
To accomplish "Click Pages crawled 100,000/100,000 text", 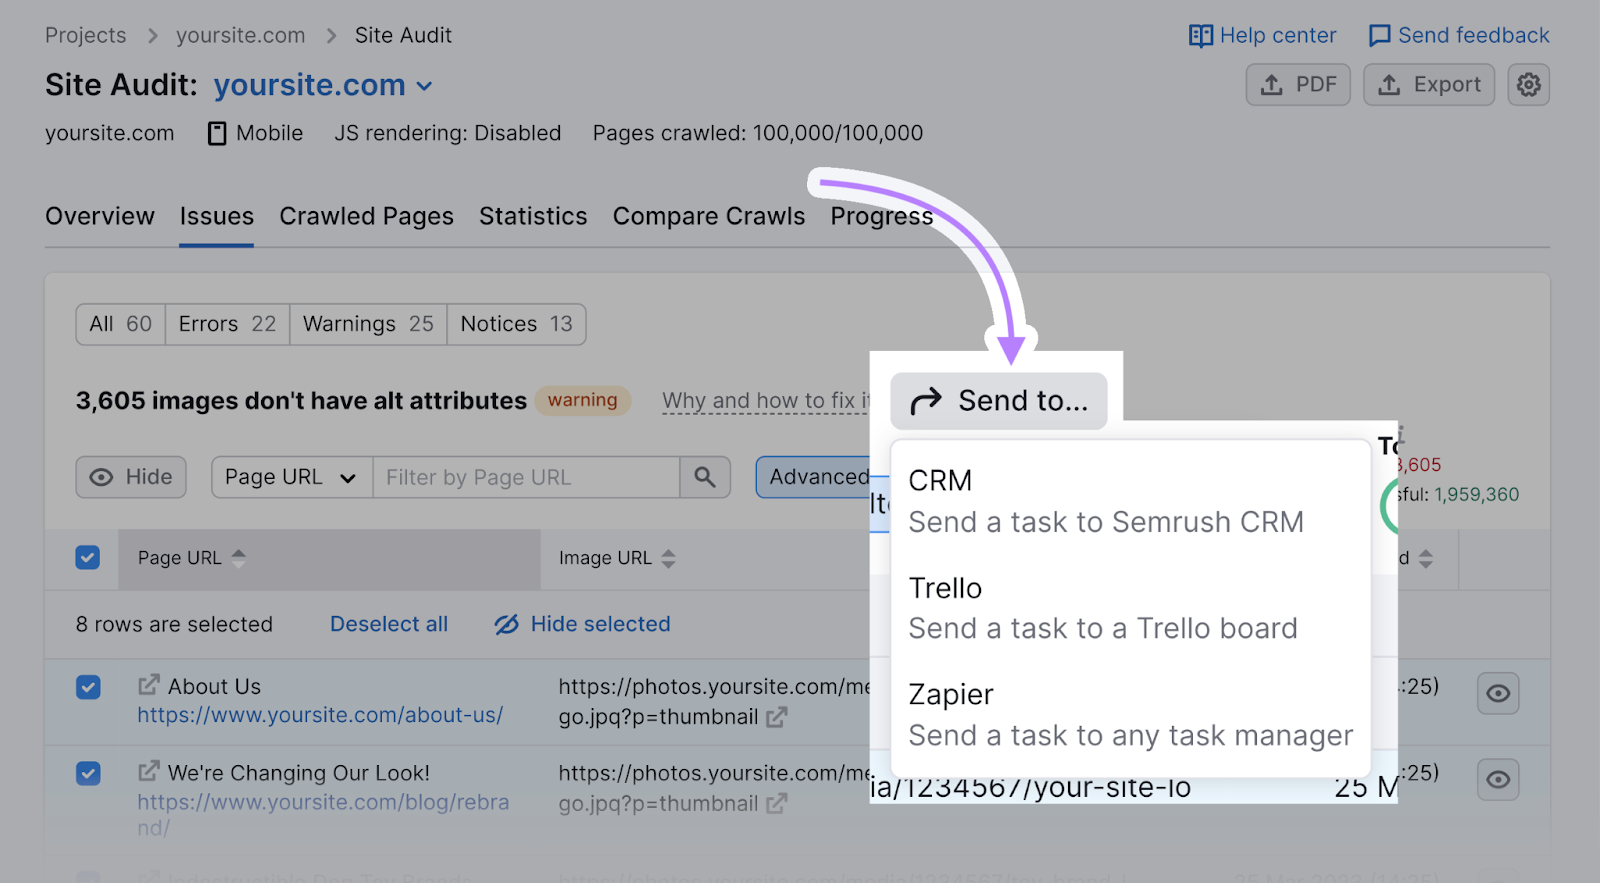I will point(758,133).
